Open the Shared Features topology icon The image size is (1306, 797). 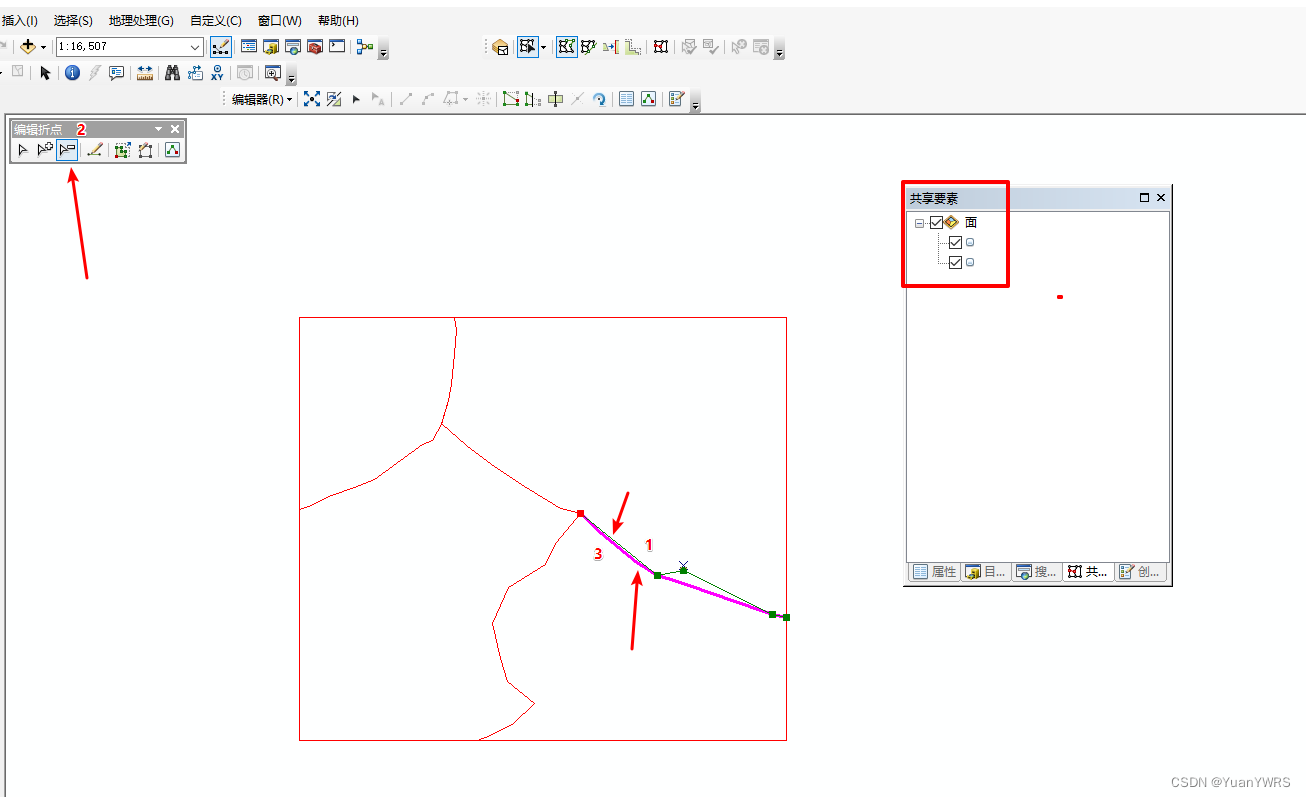pyautogui.click(x=661, y=47)
